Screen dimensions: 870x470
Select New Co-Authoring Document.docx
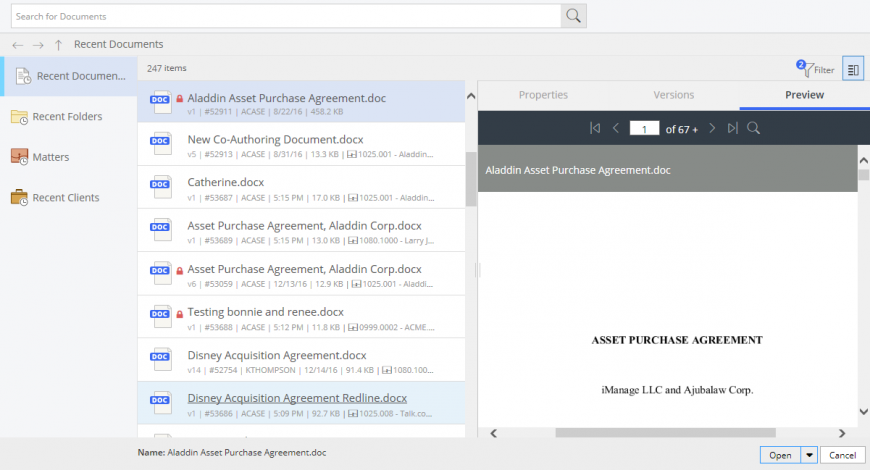point(301,145)
